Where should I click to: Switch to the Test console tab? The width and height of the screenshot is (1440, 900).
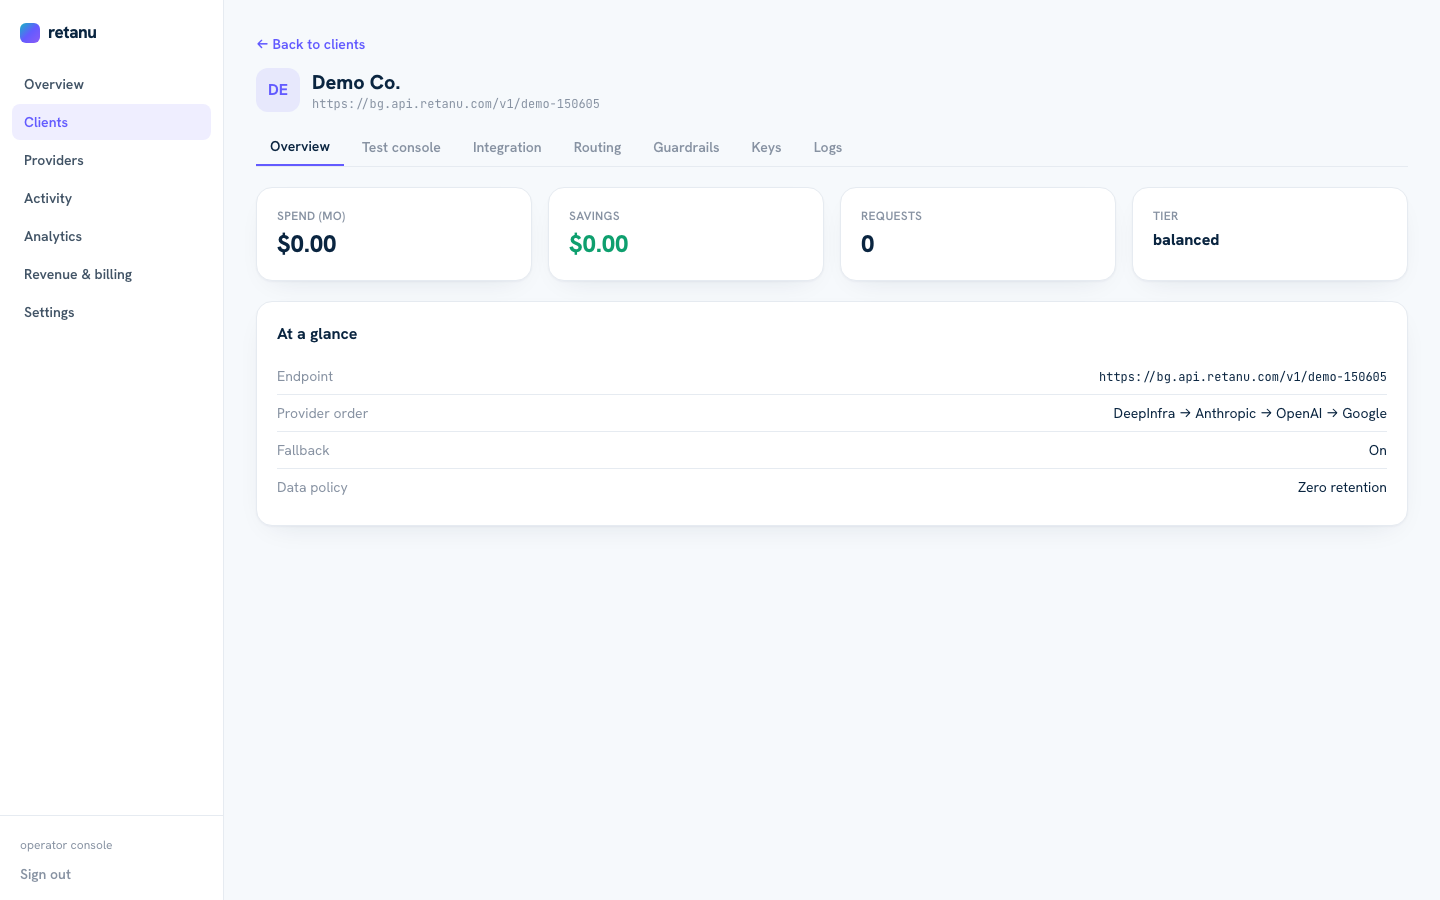pyautogui.click(x=401, y=147)
